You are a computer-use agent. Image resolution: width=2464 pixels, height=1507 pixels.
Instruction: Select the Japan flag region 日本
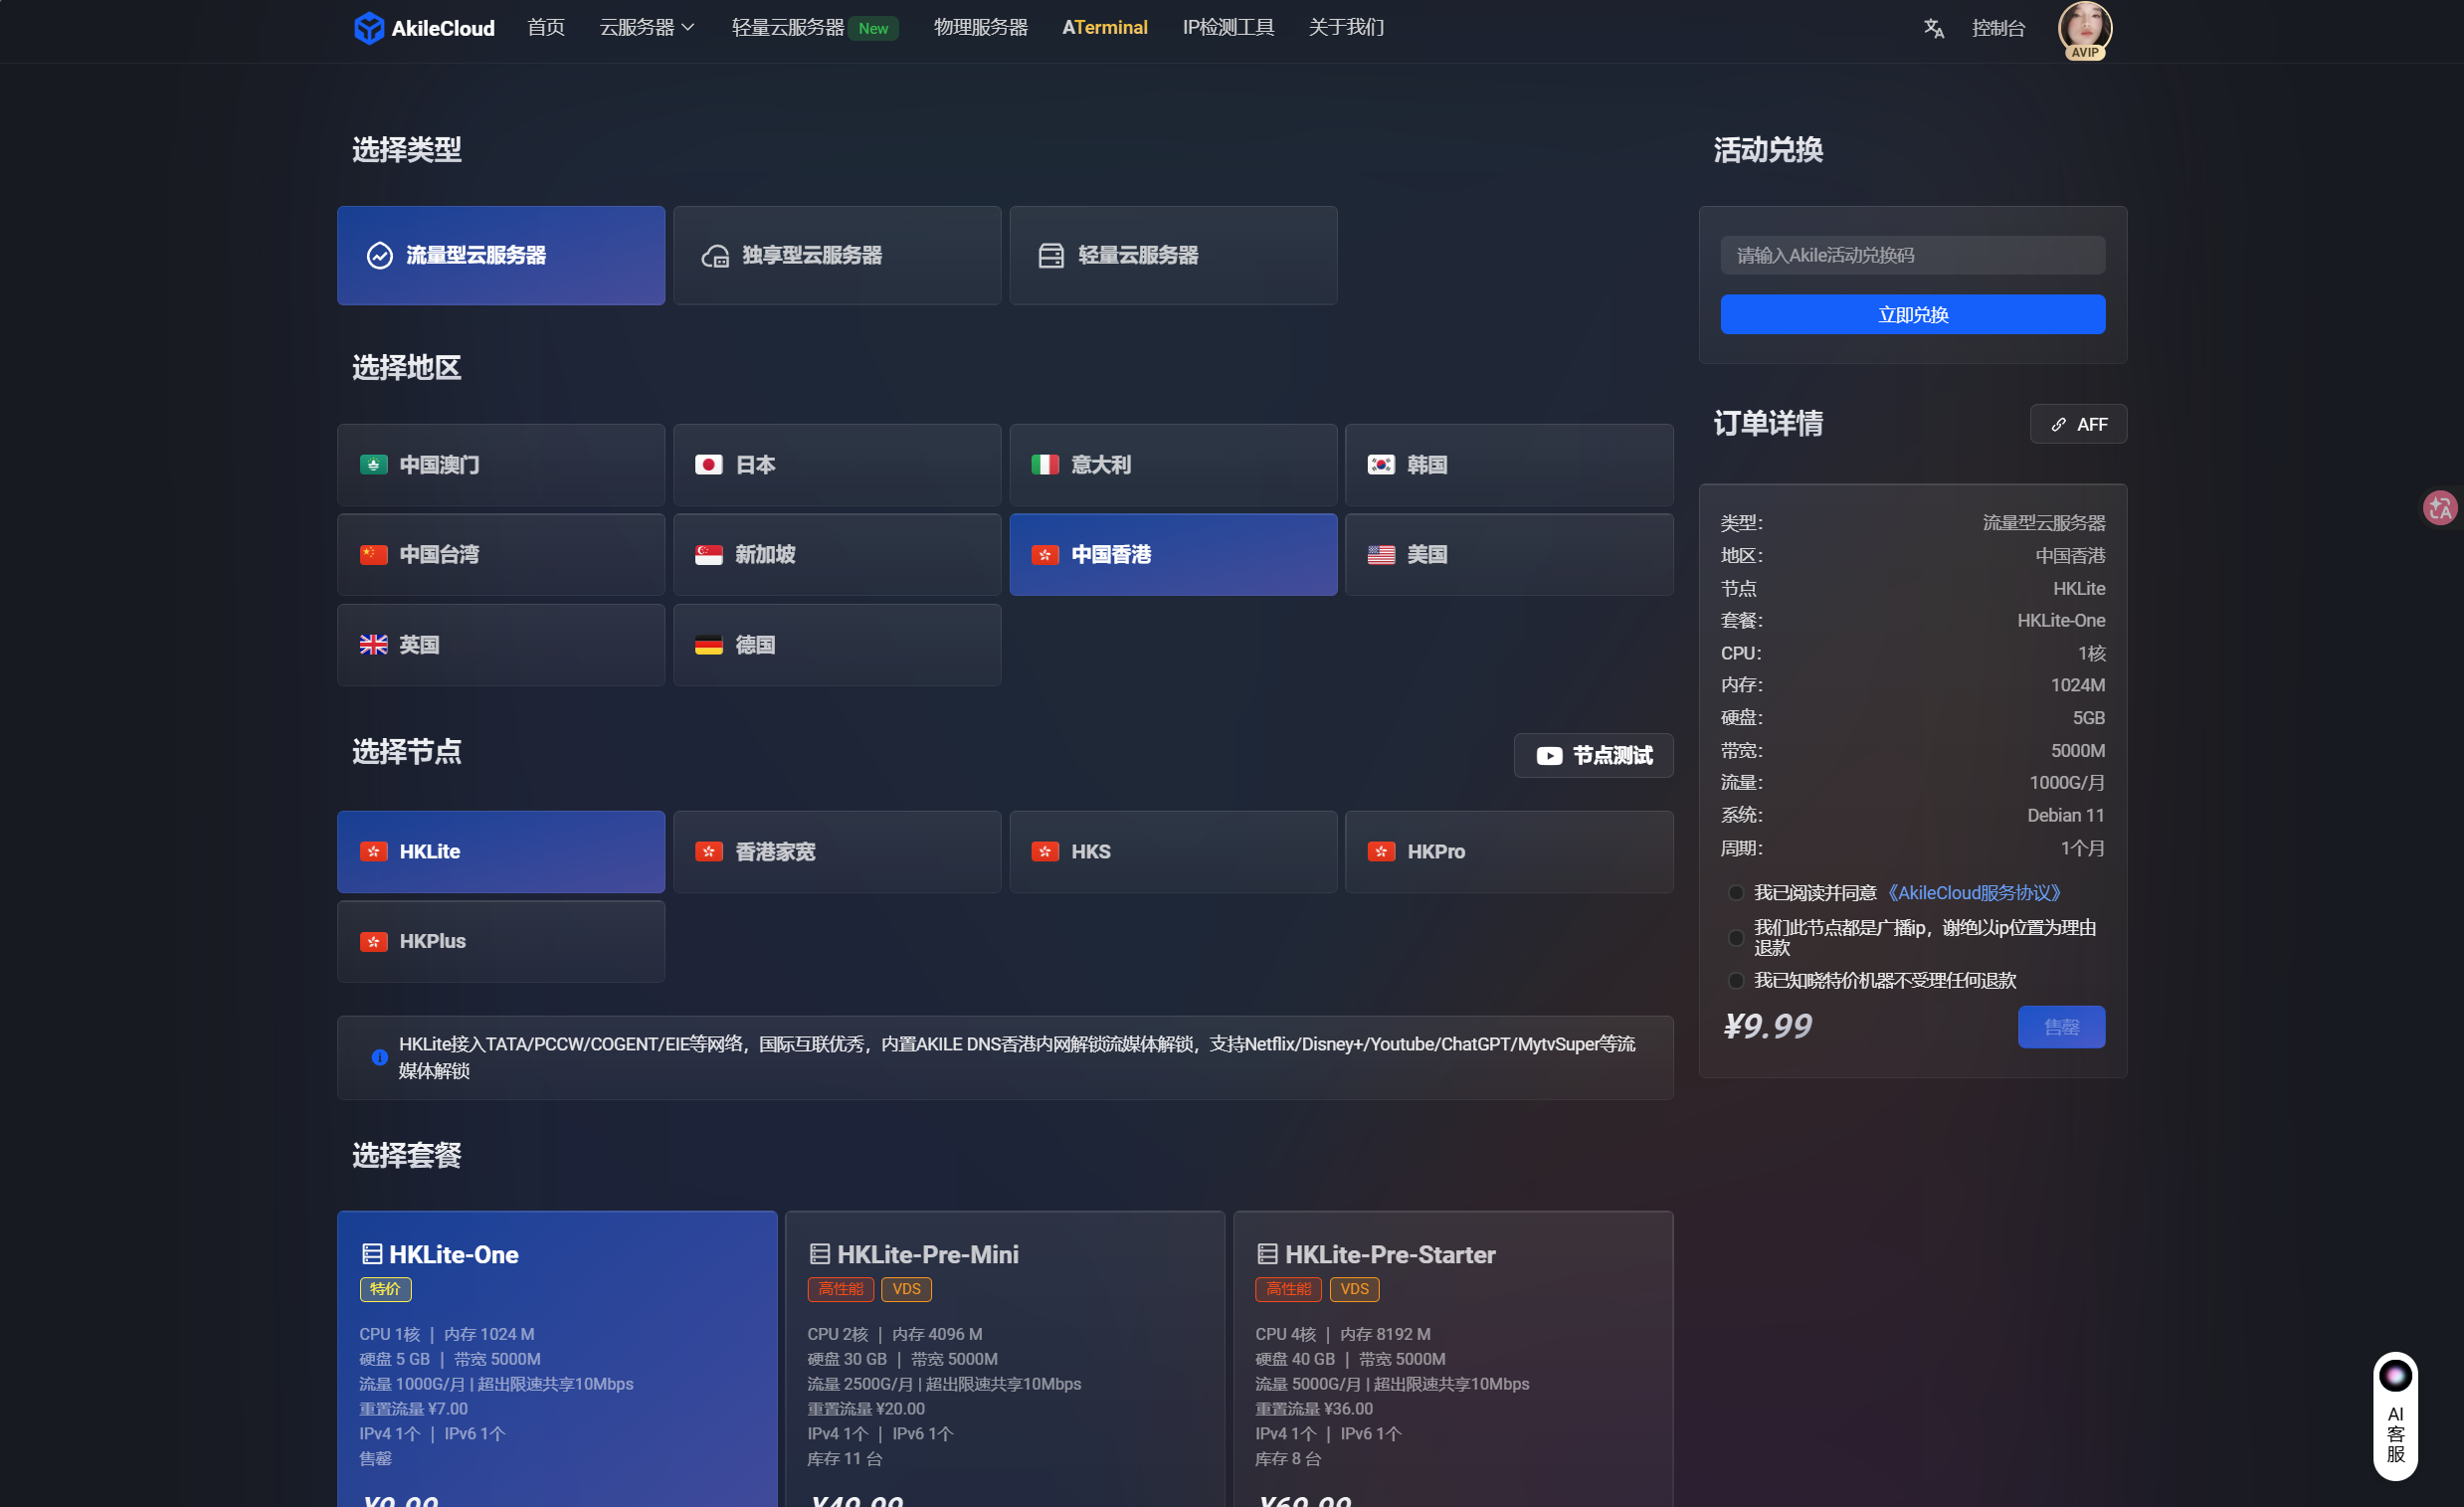point(836,465)
